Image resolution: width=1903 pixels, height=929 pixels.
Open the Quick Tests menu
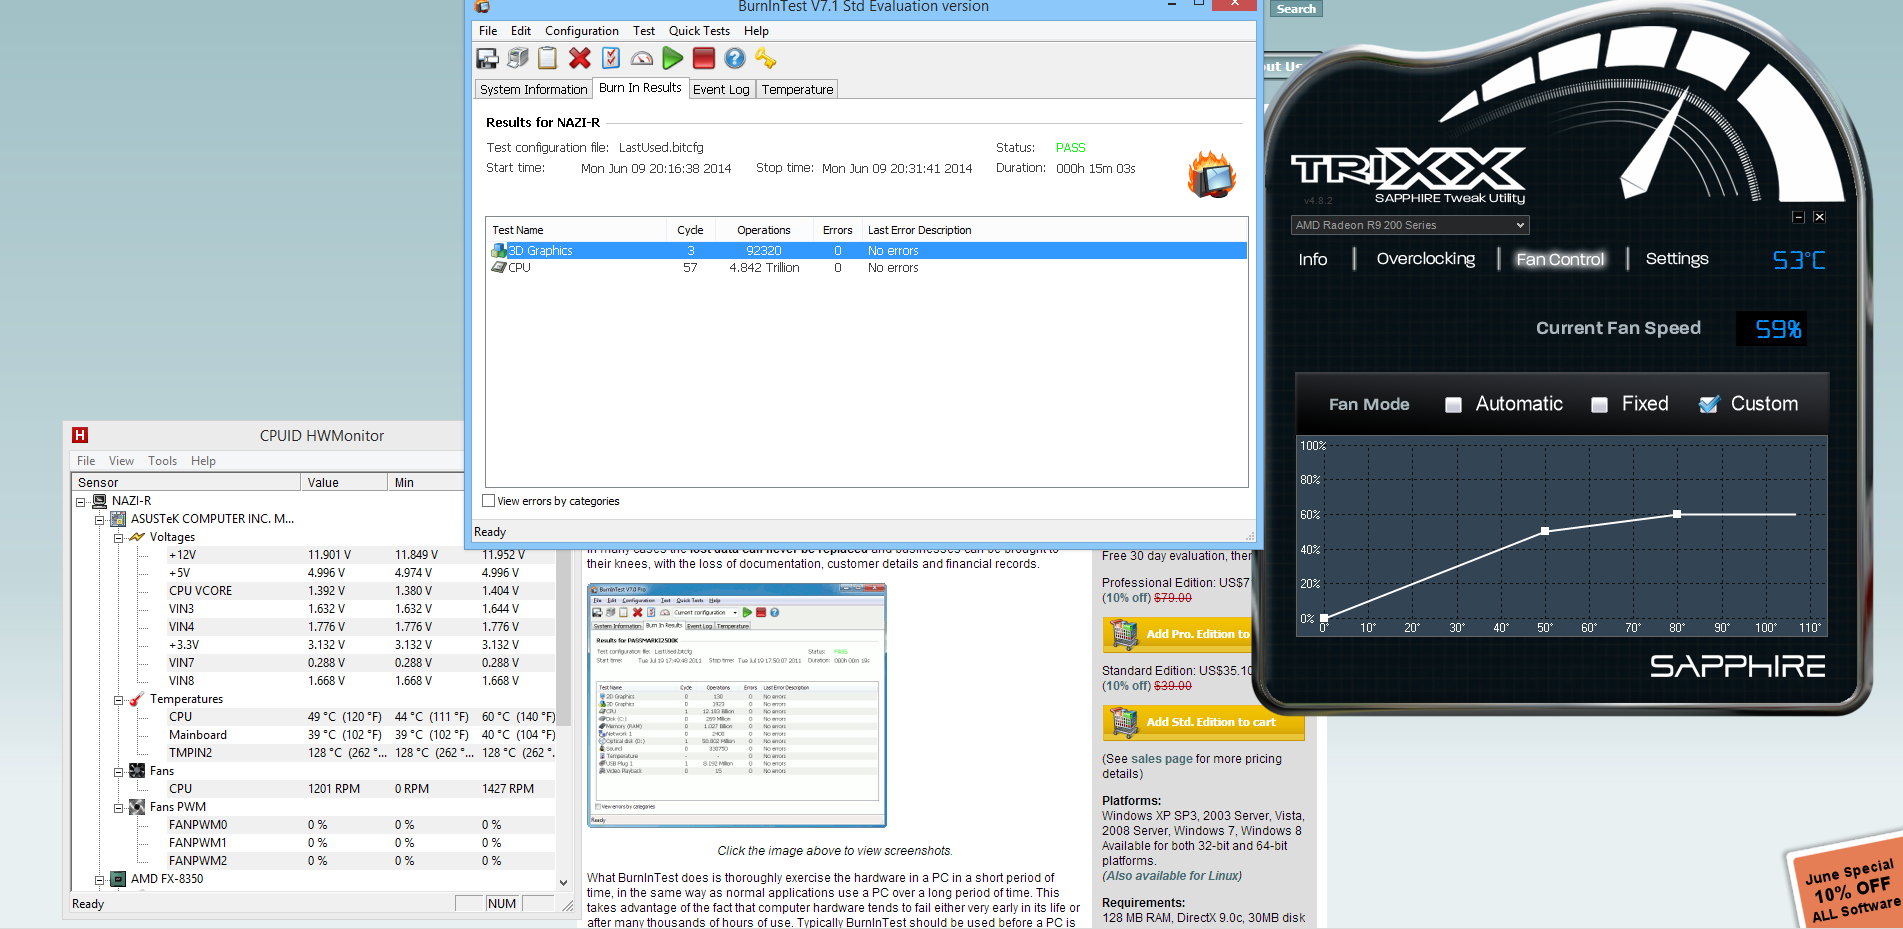coord(699,31)
